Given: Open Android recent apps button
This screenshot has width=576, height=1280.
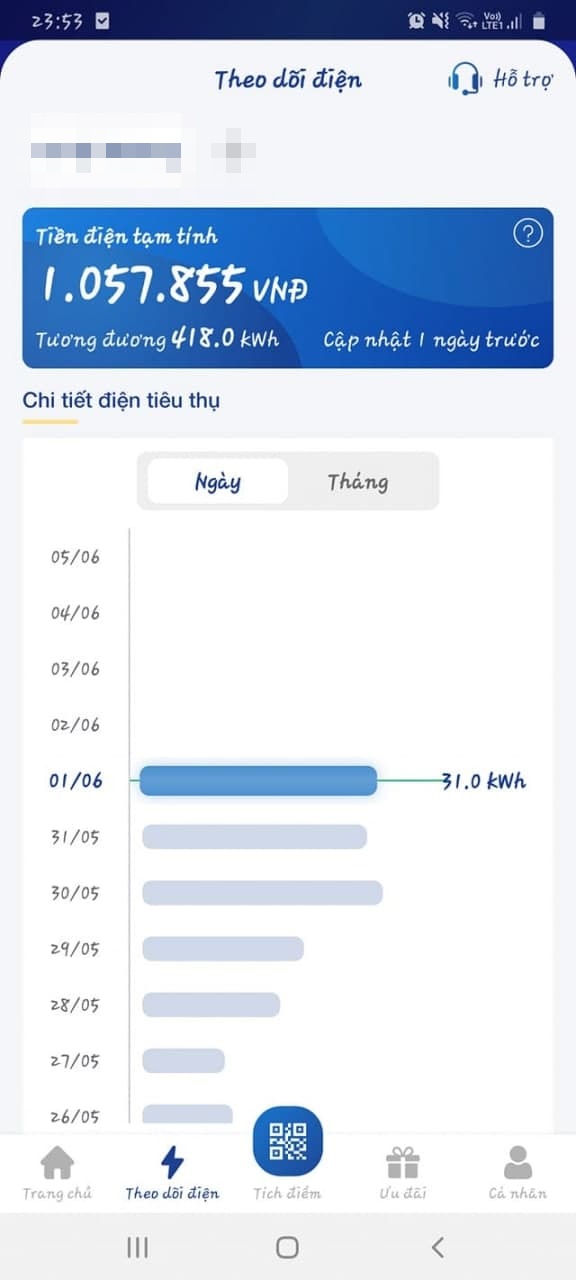Looking at the screenshot, I should (x=138, y=1247).
